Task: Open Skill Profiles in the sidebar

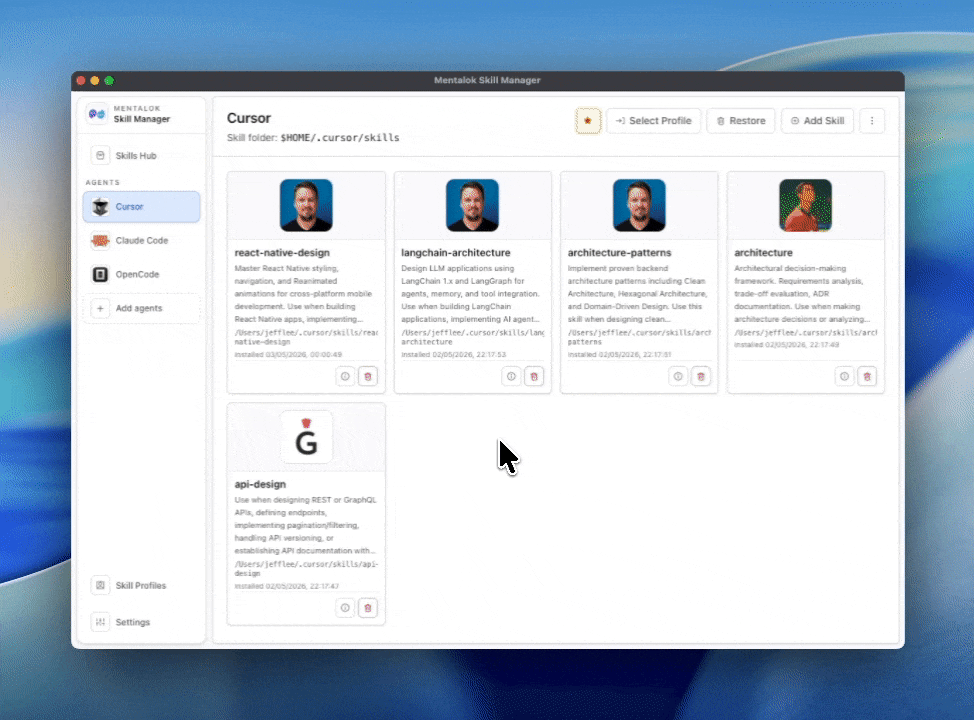Action: [142, 585]
